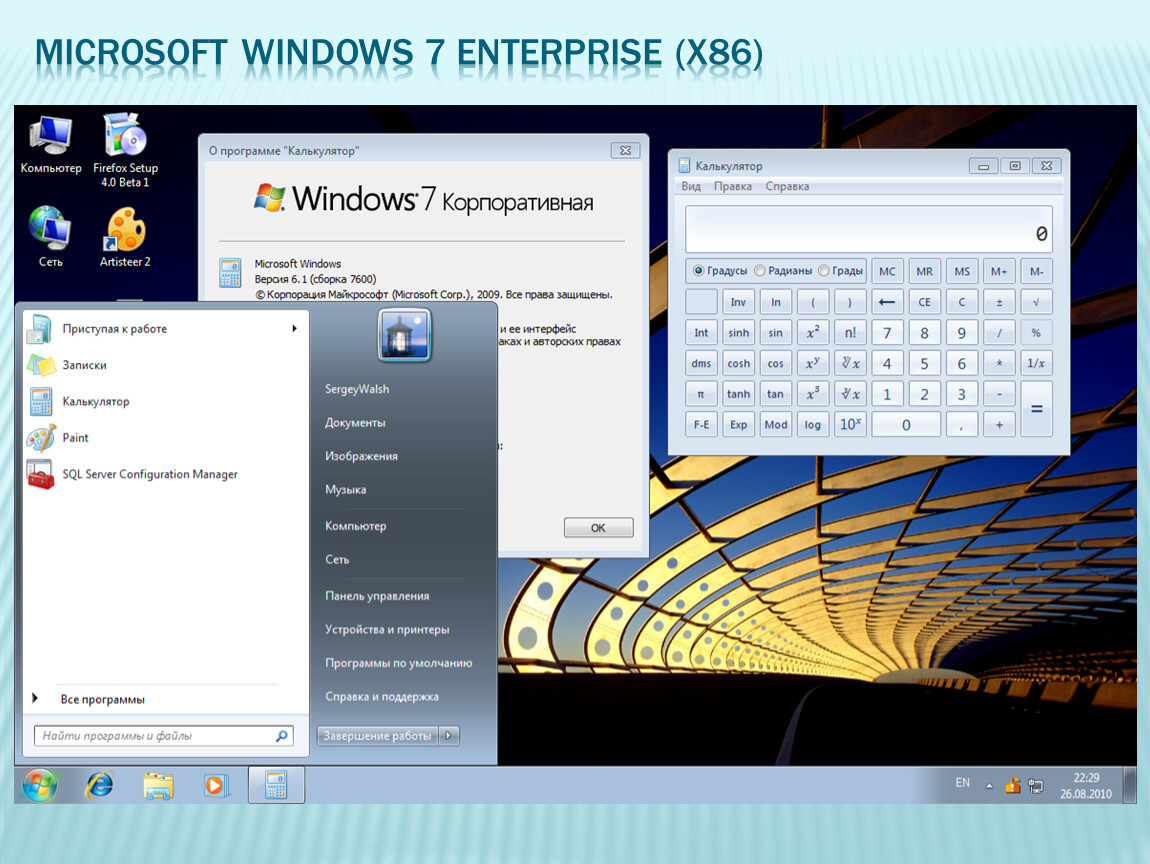
Task: Show hidden tray icons arrow
Action: (989, 786)
